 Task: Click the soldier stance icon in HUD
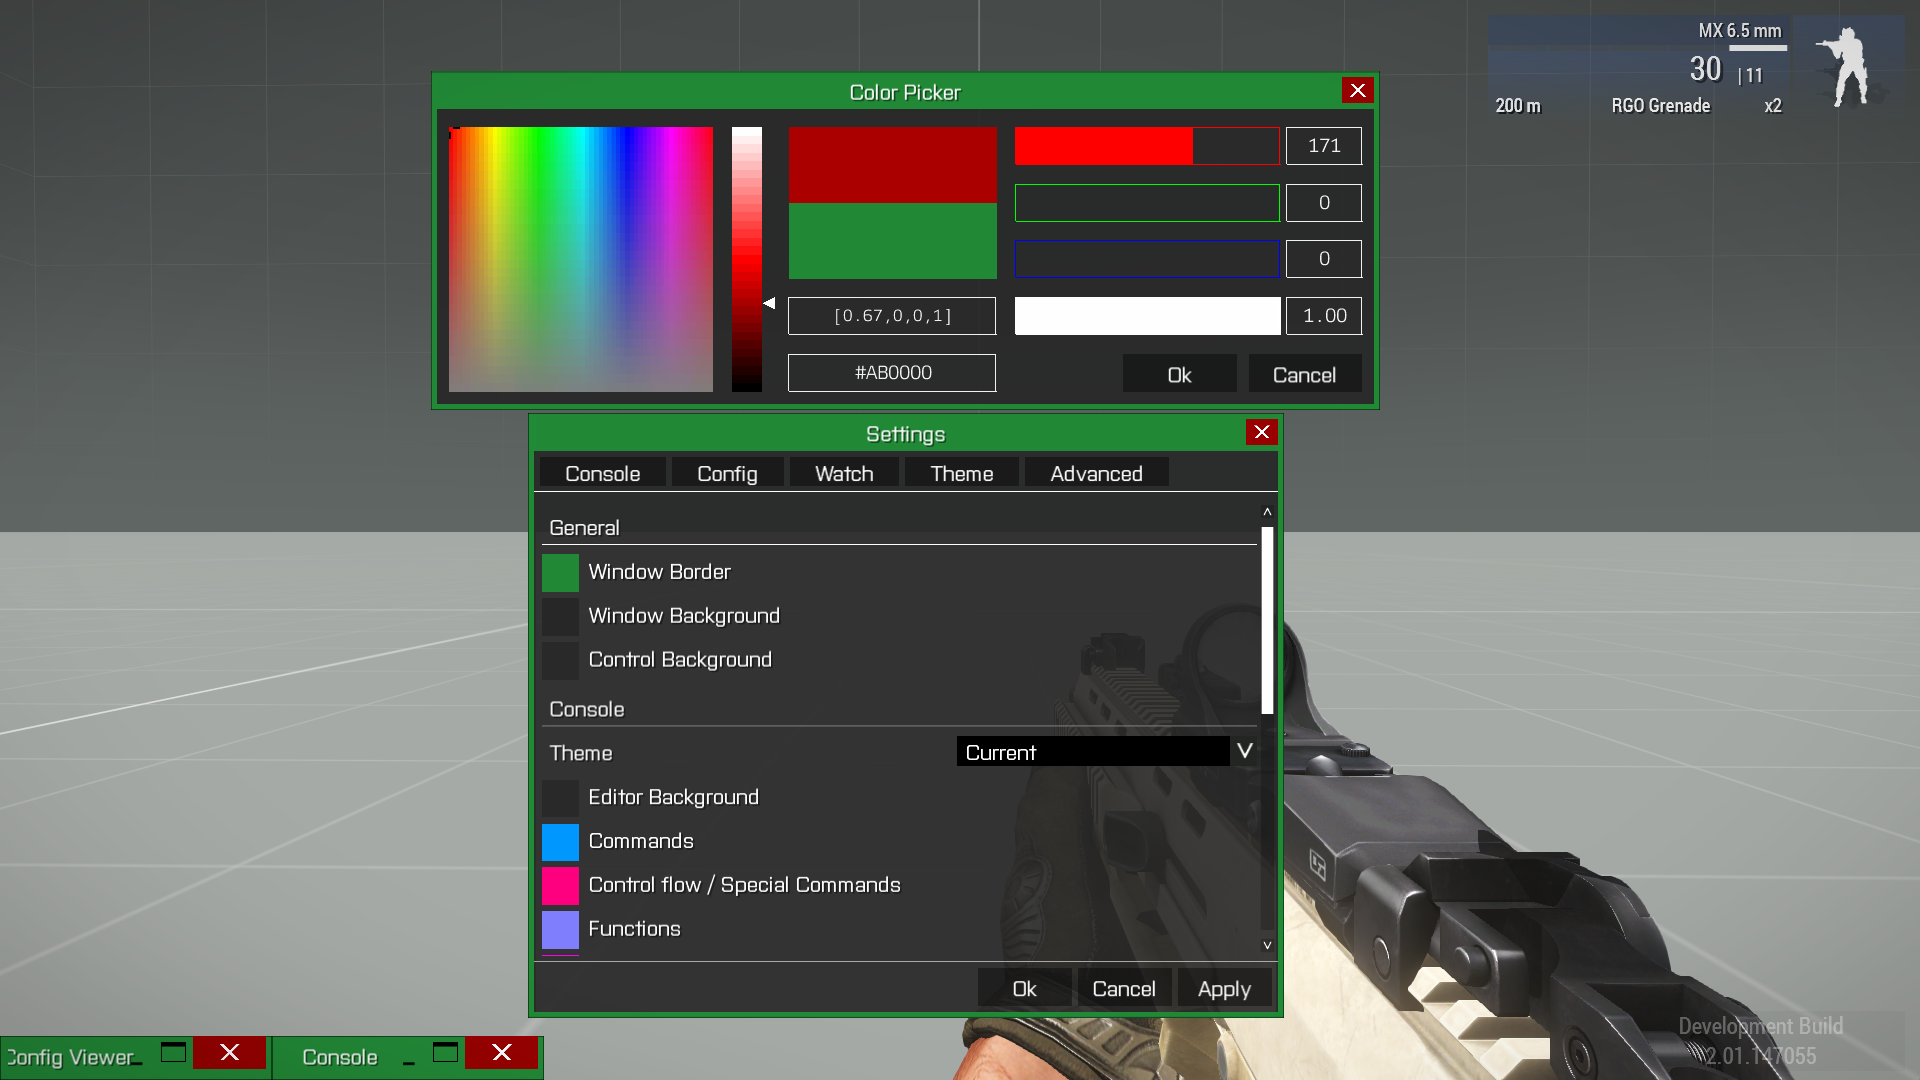coord(1847,66)
